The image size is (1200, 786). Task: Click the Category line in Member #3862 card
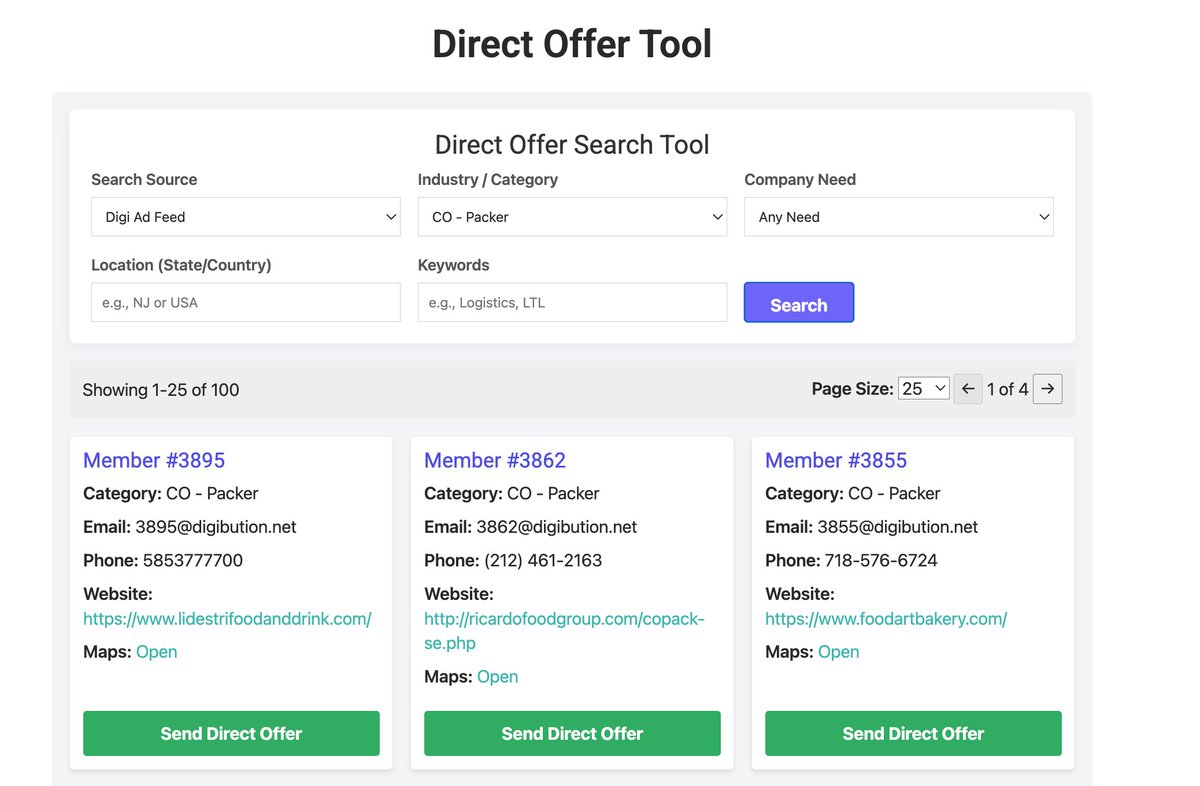tap(512, 493)
